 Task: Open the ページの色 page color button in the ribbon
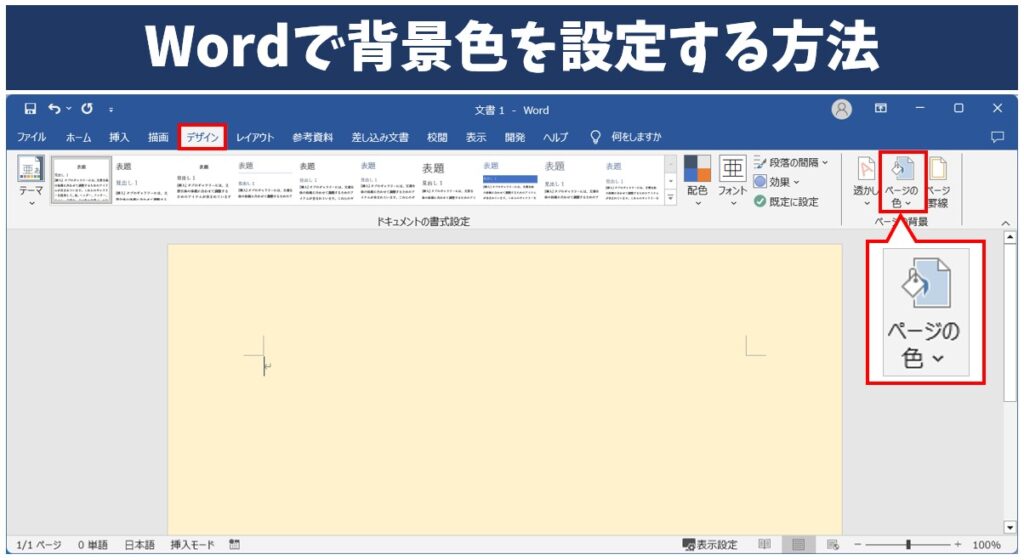pyautogui.click(x=902, y=181)
